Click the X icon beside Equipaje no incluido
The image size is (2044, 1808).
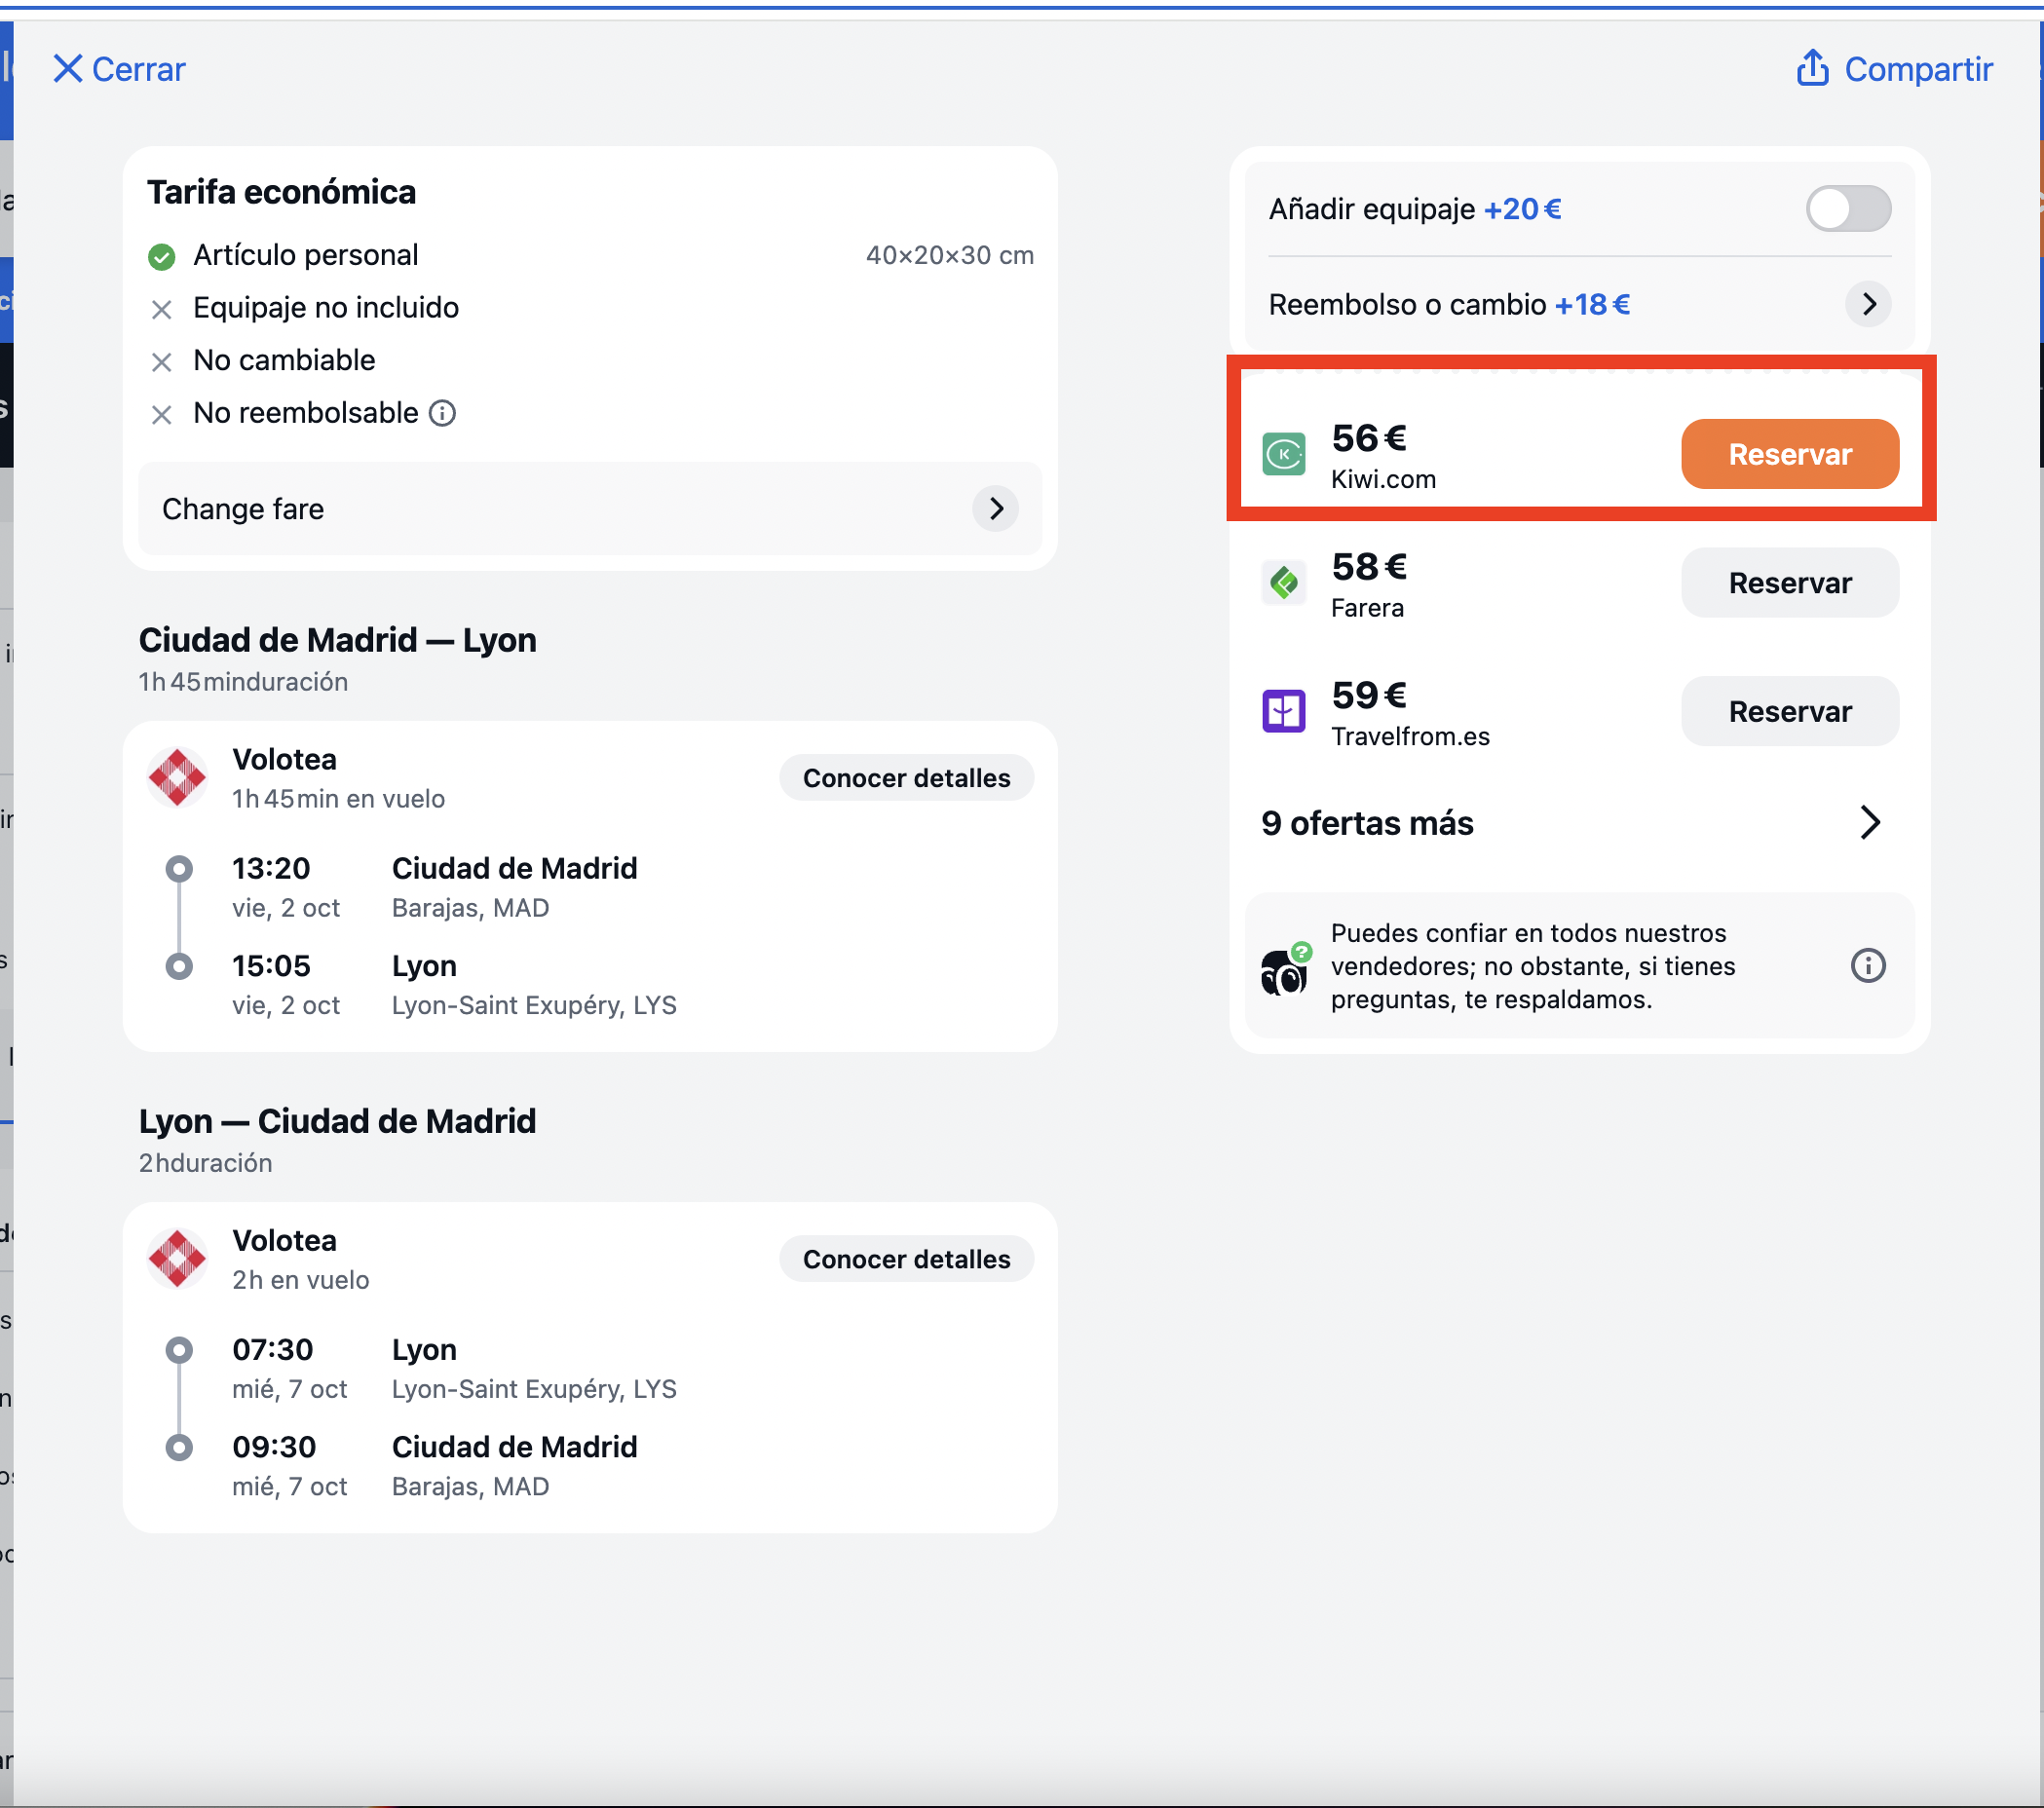[161, 310]
